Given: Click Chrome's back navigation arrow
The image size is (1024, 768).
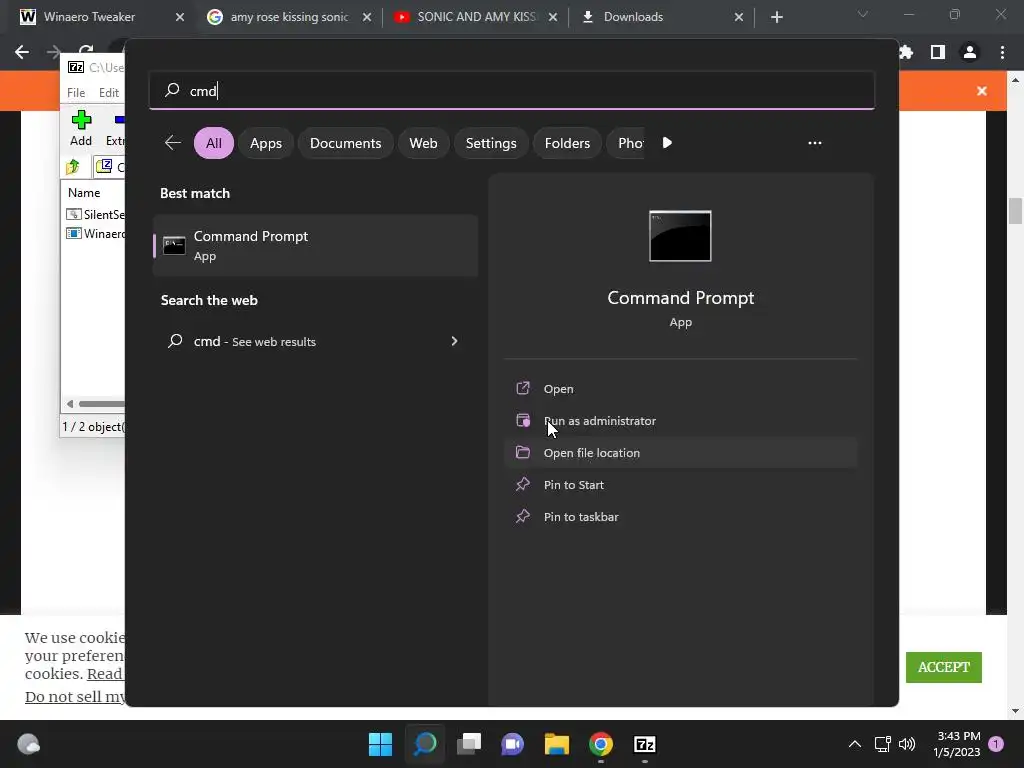Looking at the screenshot, I should (x=22, y=52).
